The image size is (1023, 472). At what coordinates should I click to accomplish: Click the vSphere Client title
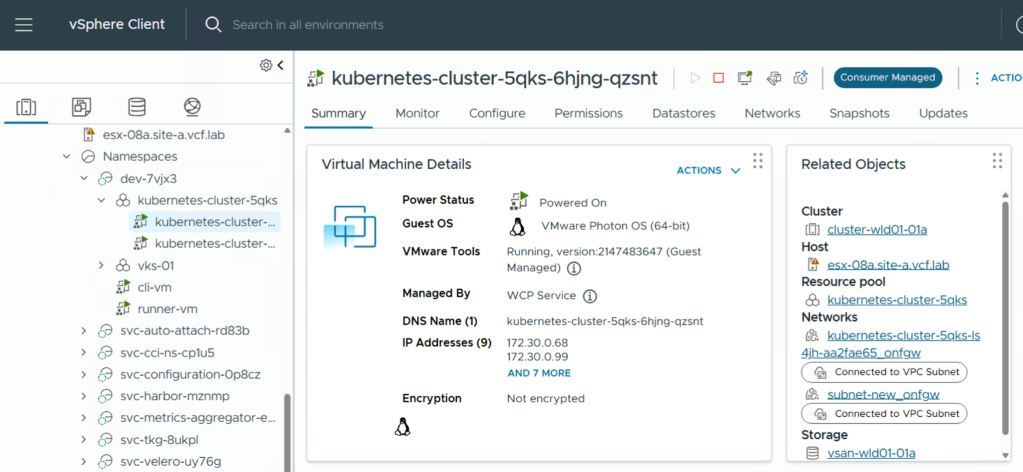(x=117, y=25)
